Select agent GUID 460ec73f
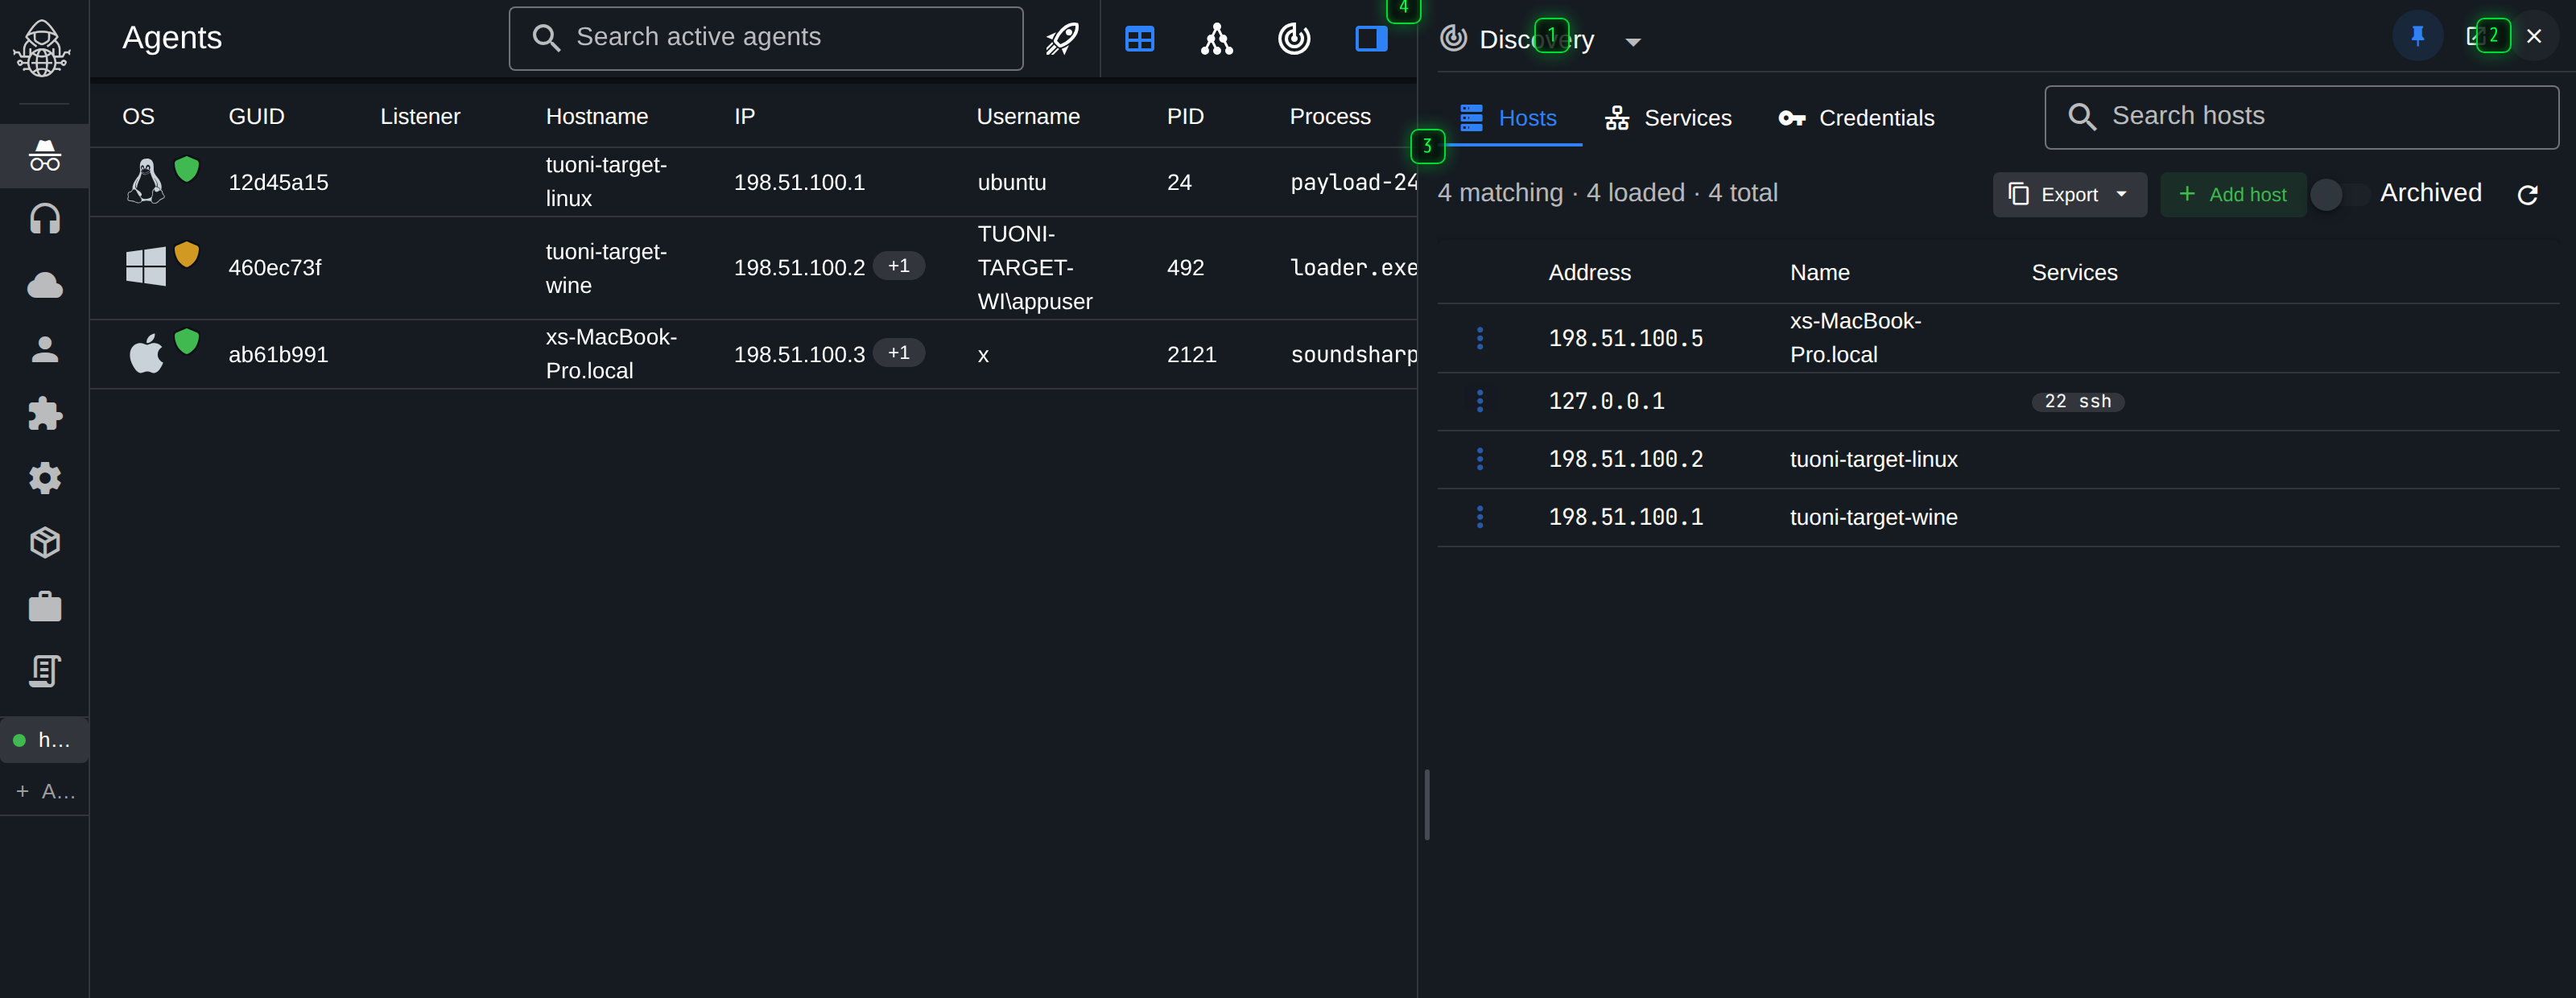Screen dimensions: 2576x998 (x=275, y=267)
